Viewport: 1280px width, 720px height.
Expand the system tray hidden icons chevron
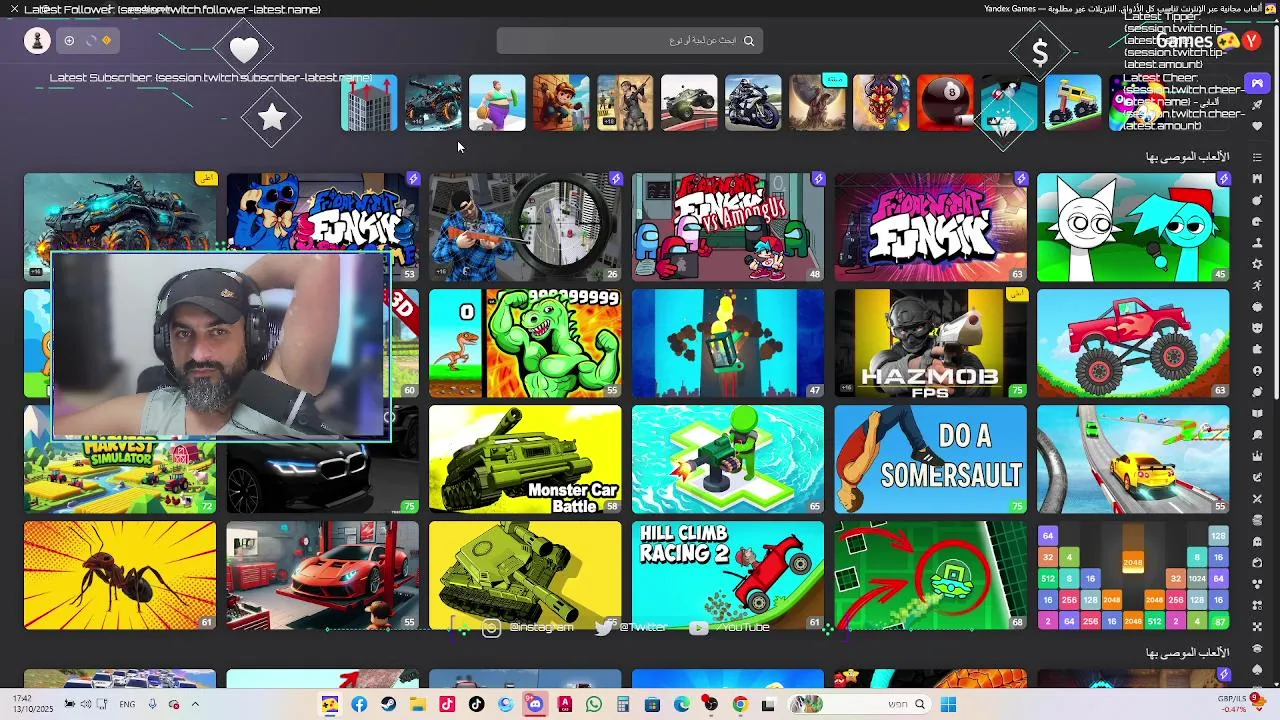point(195,704)
